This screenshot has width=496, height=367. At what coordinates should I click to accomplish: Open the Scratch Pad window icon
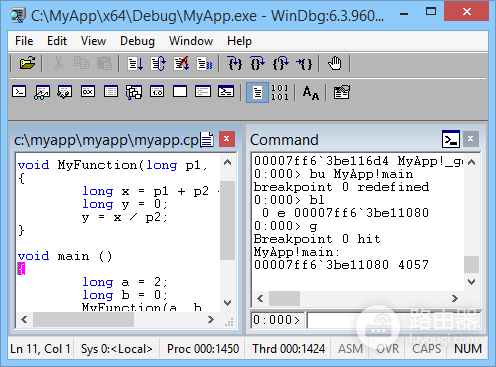coord(180,91)
